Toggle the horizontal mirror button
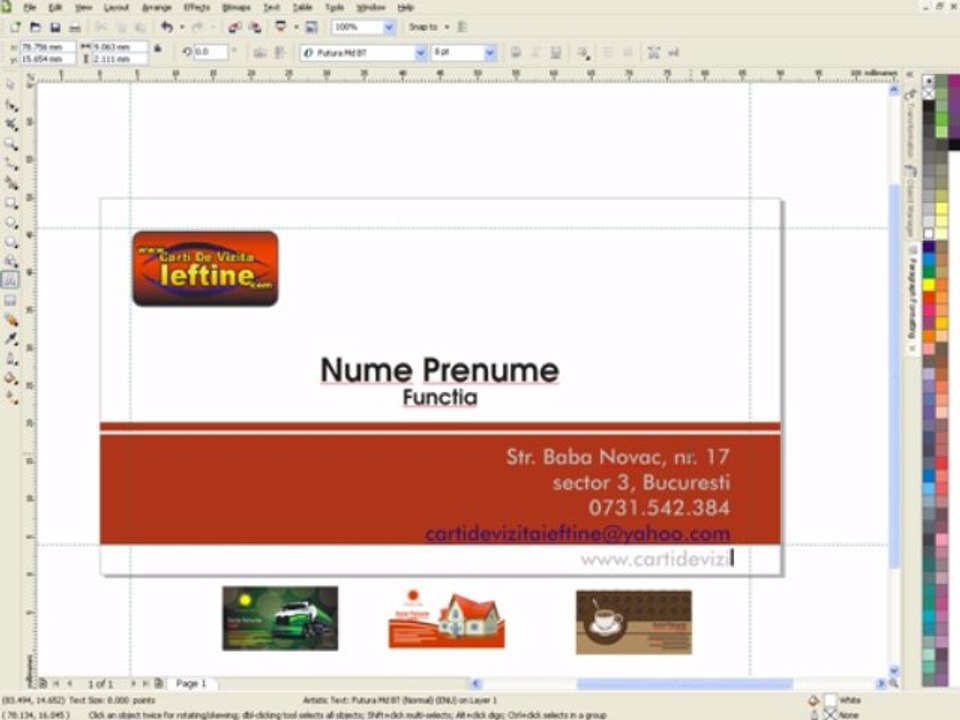 pyautogui.click(x=260, y=53)
